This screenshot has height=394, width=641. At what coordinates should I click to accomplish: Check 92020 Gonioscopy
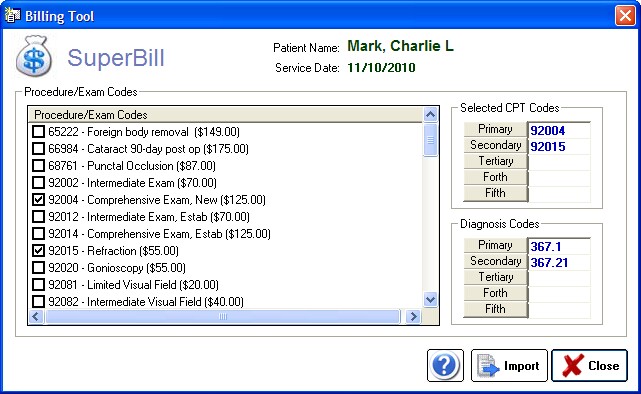pyautogui.click(x=38, y=267)
